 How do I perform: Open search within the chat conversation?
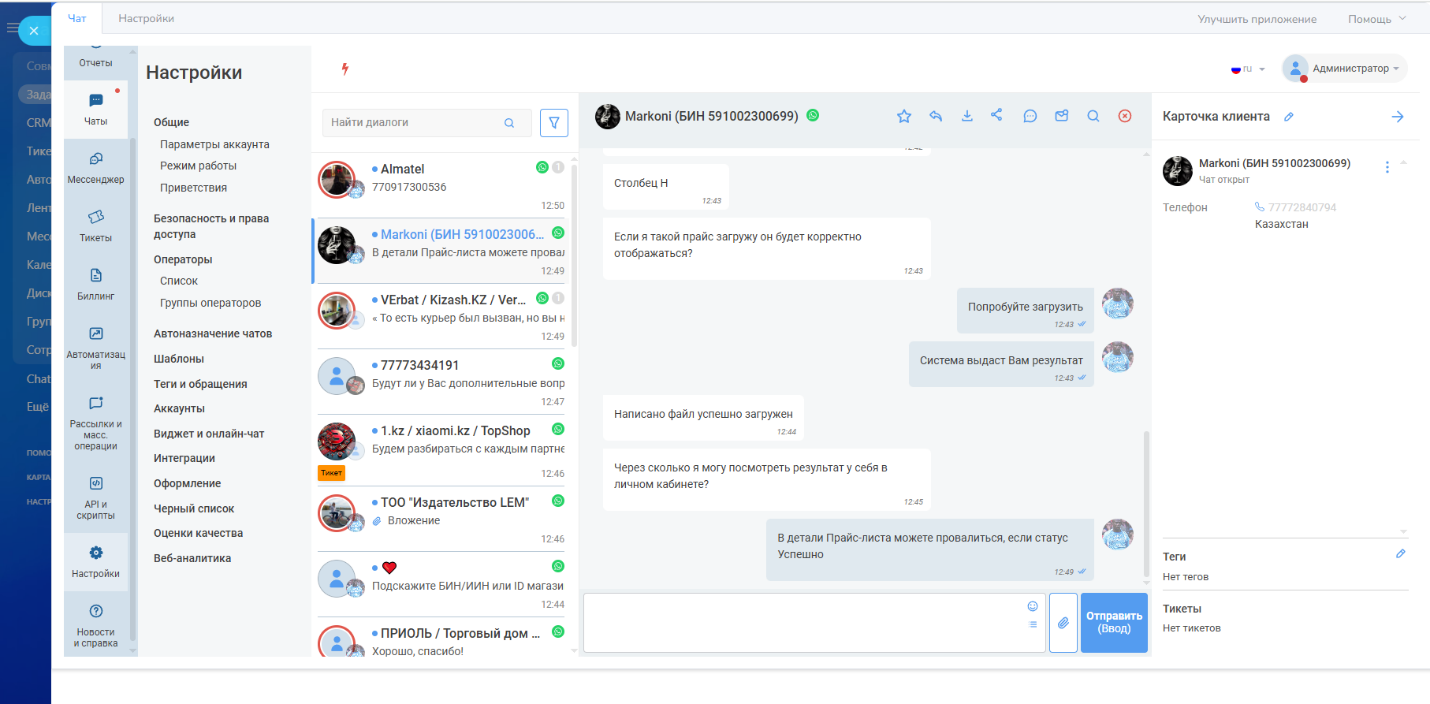coord(1093,116)
